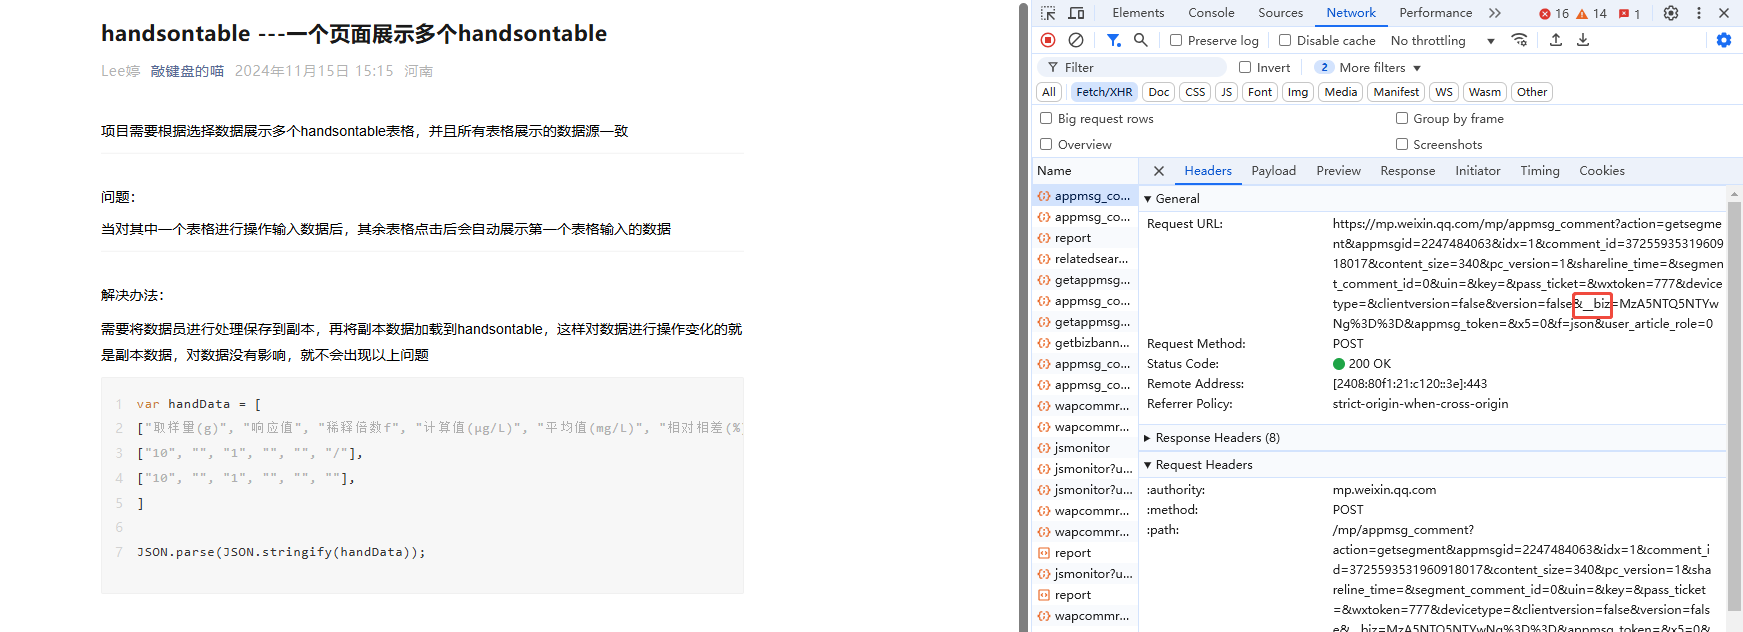Open network conditions wifi icon
The image size is (1743, 632).
click(x=1519, y=40)
